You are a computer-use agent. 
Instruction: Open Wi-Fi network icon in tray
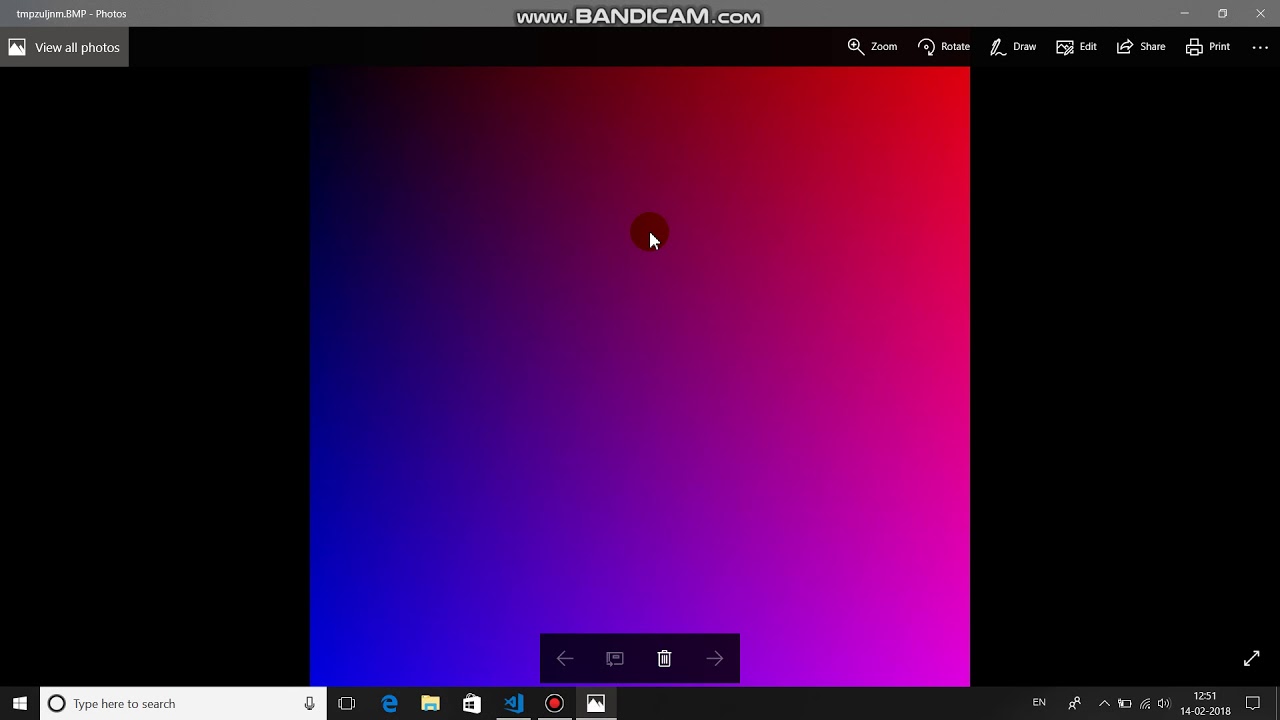coord(1145,703)
